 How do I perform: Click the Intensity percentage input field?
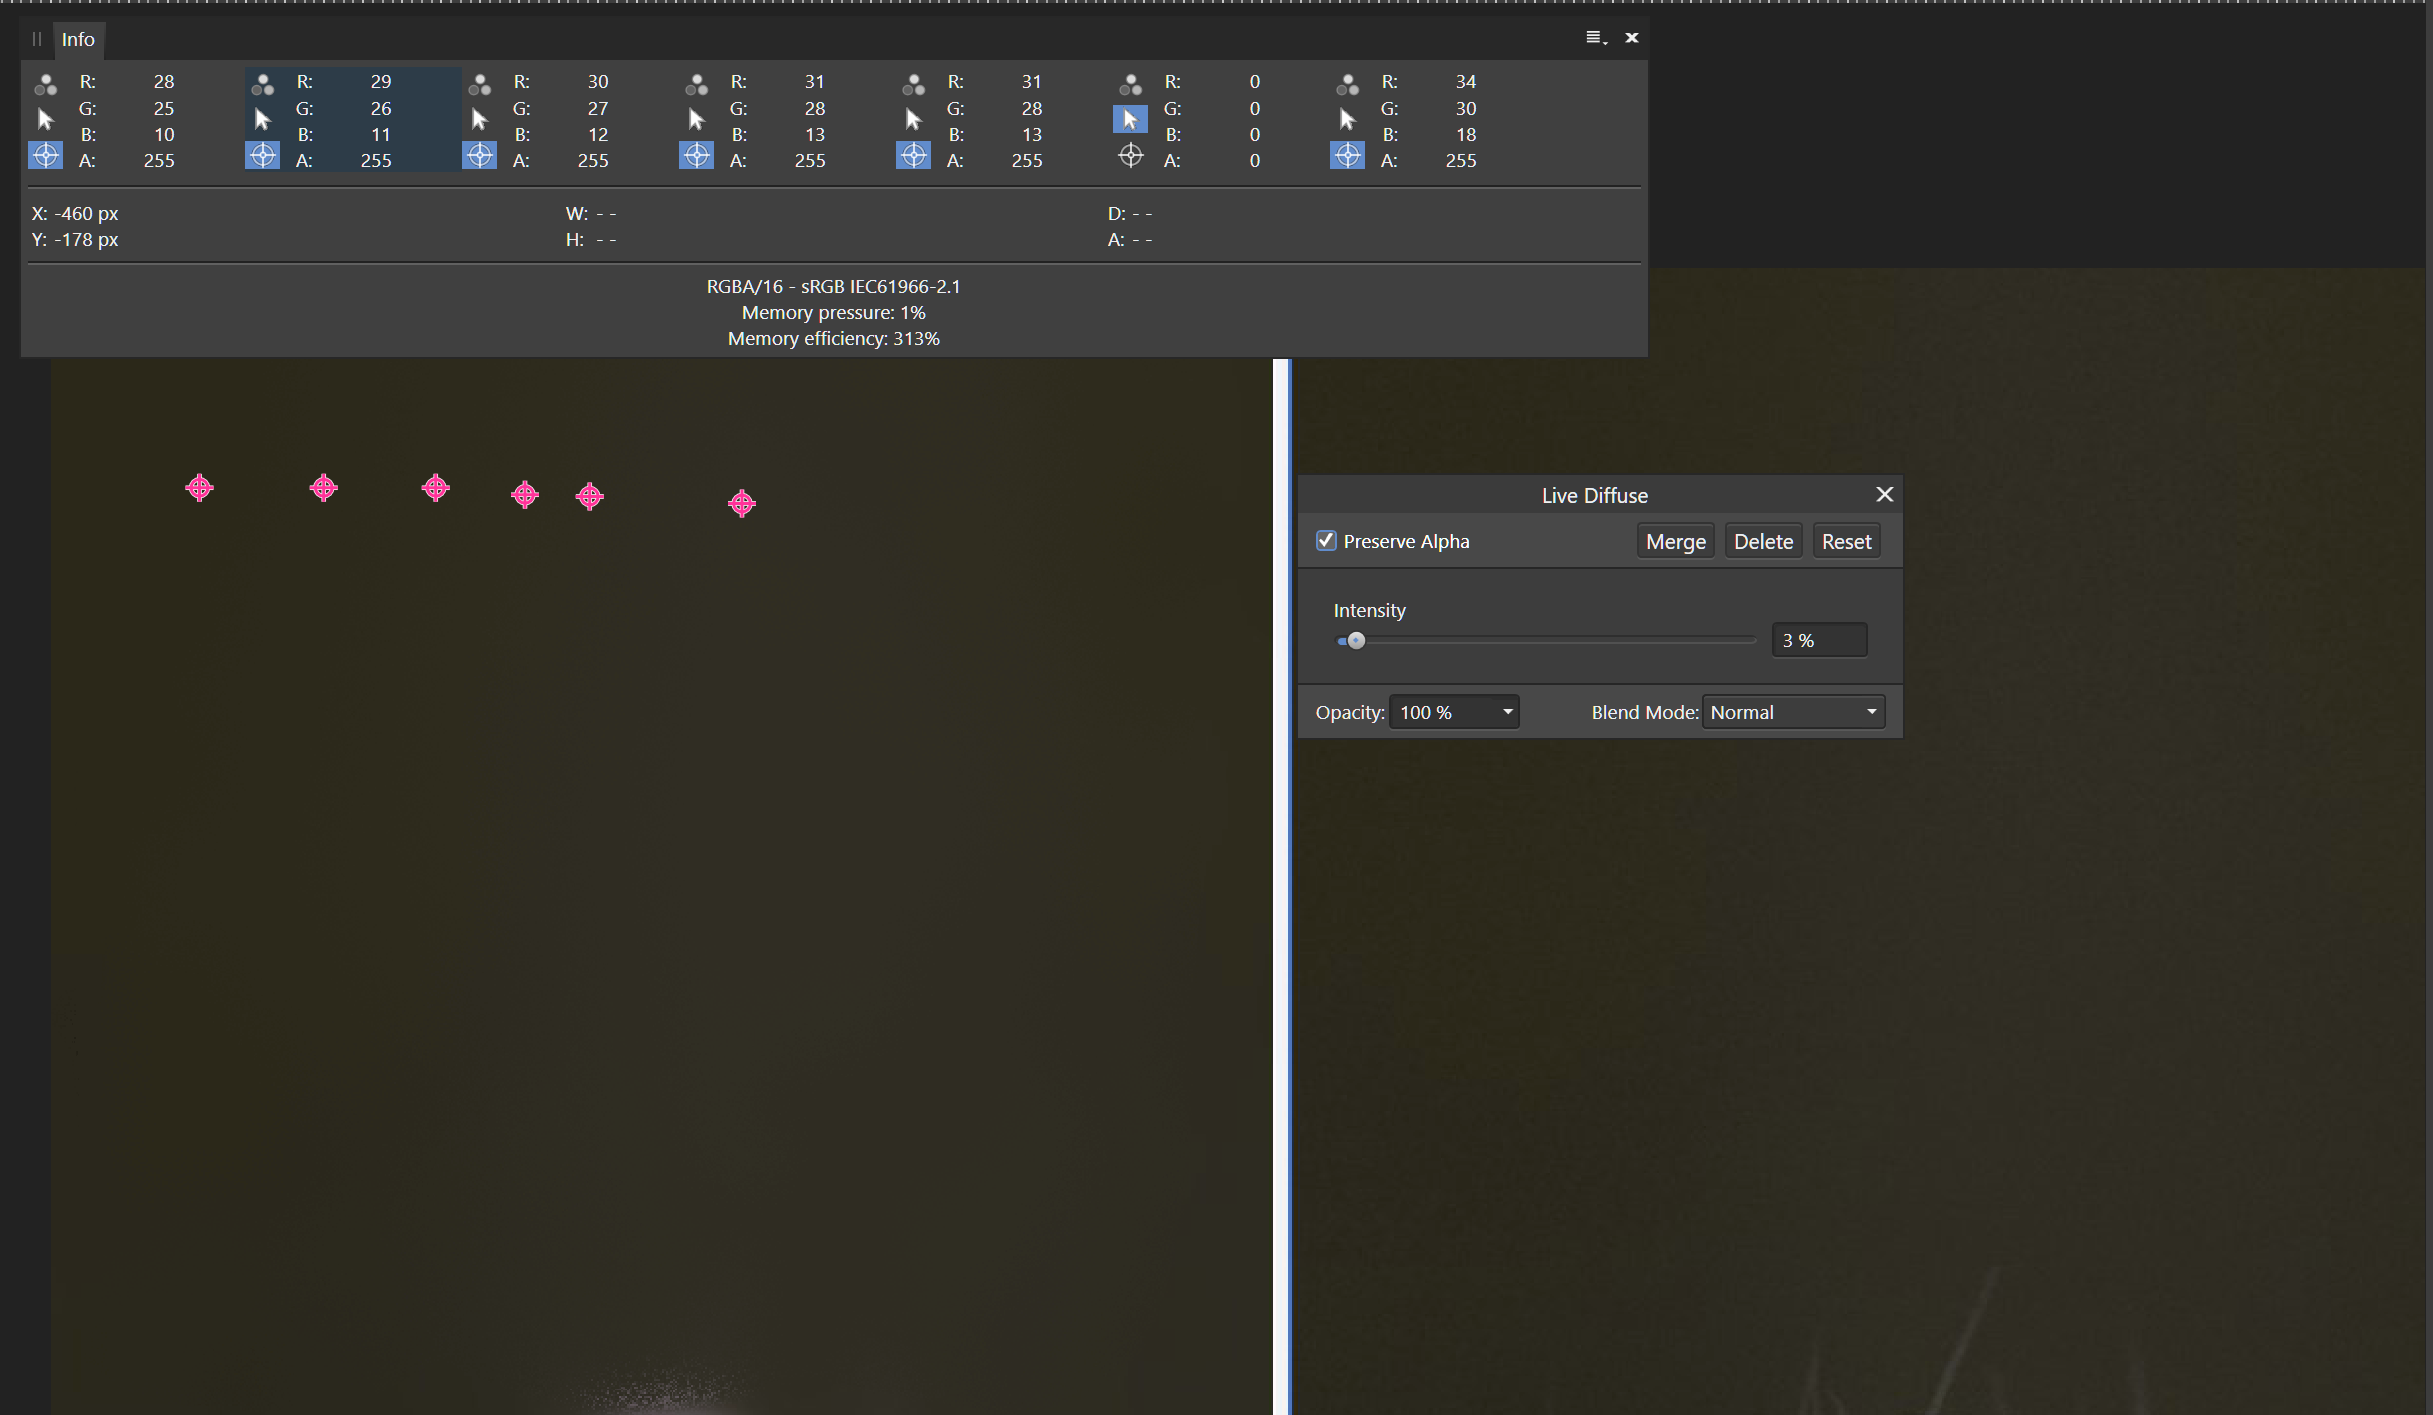click(x=1818, y=639)
